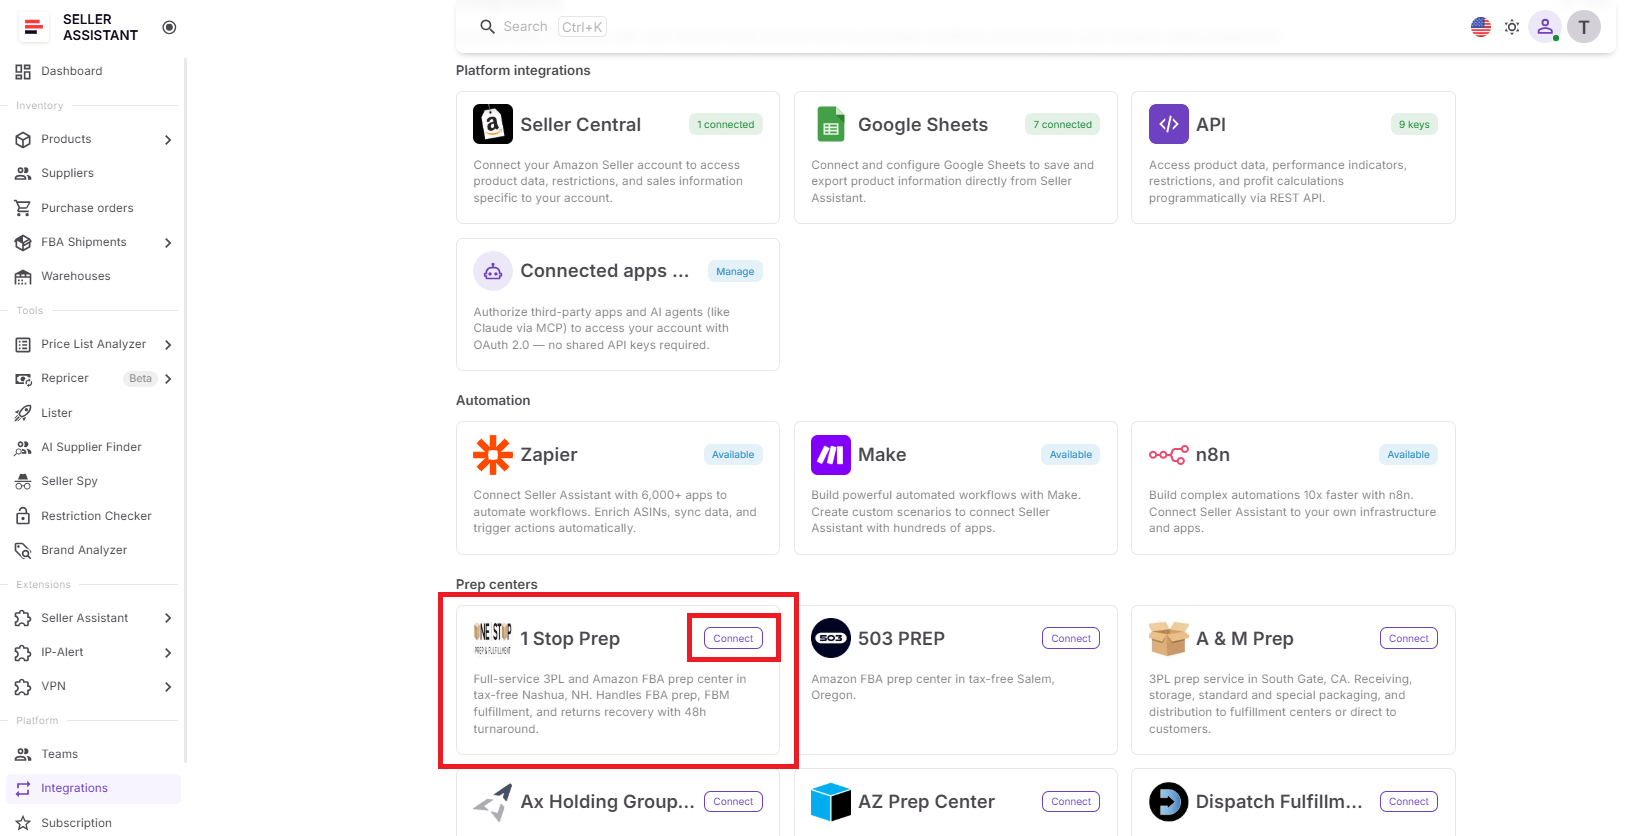The height and width of the screenshot is (836, 1632).
Task: Open the user account icon
Action: point(1545,27)
